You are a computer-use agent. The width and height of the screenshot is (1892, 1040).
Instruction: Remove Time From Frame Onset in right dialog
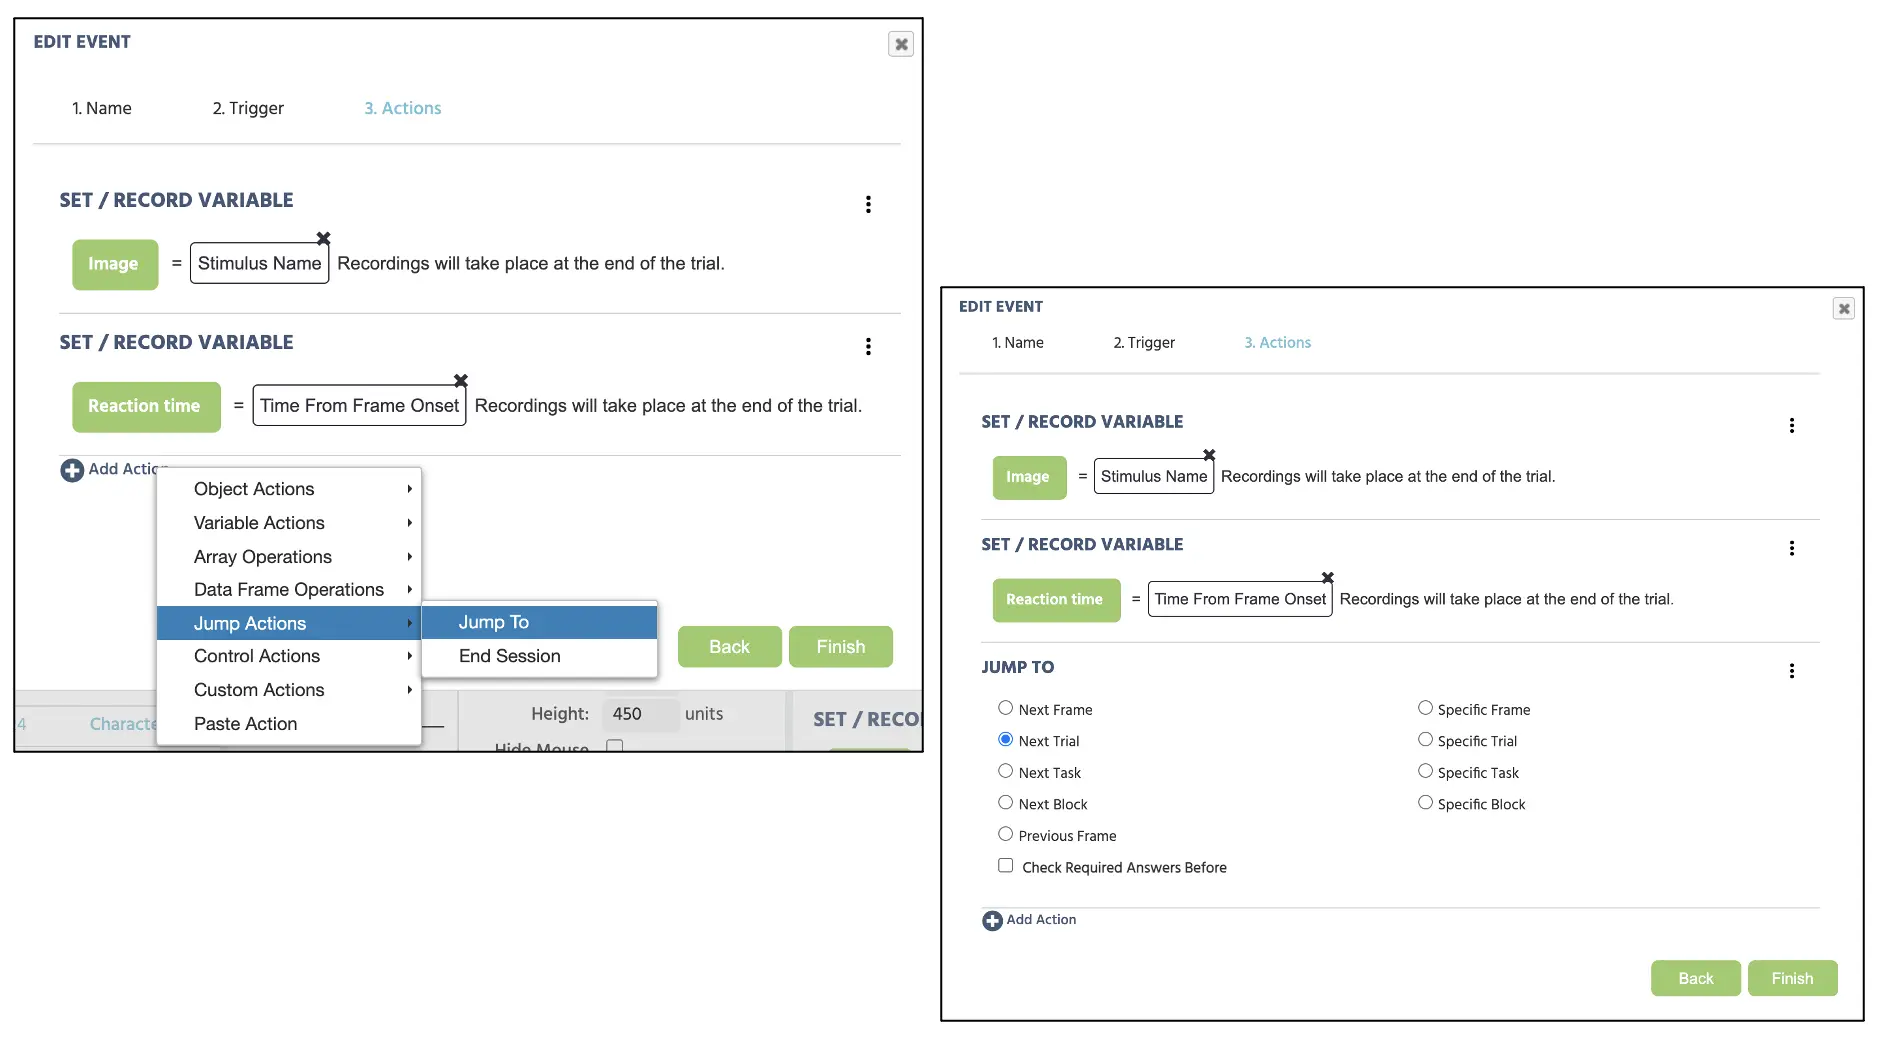[x=1328, y=577]
